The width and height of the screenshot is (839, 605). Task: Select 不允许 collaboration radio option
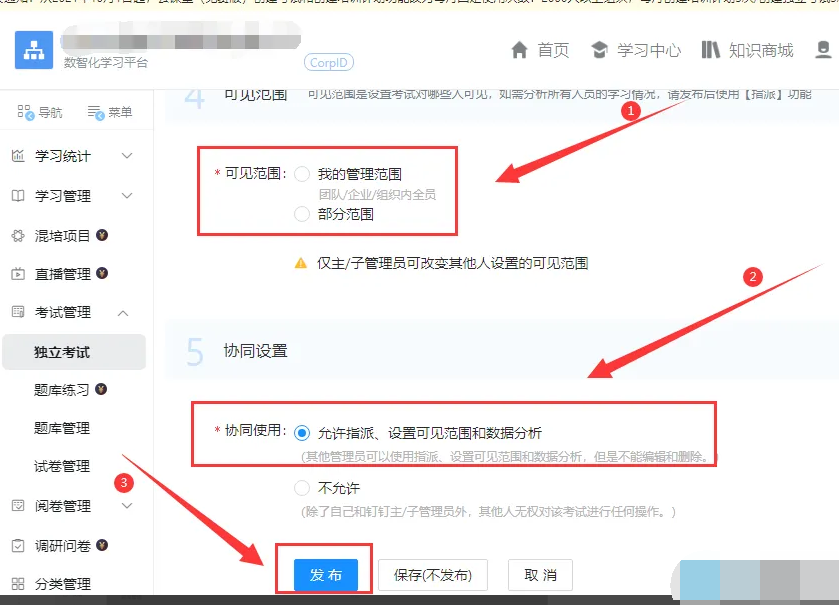click(302, 488)
